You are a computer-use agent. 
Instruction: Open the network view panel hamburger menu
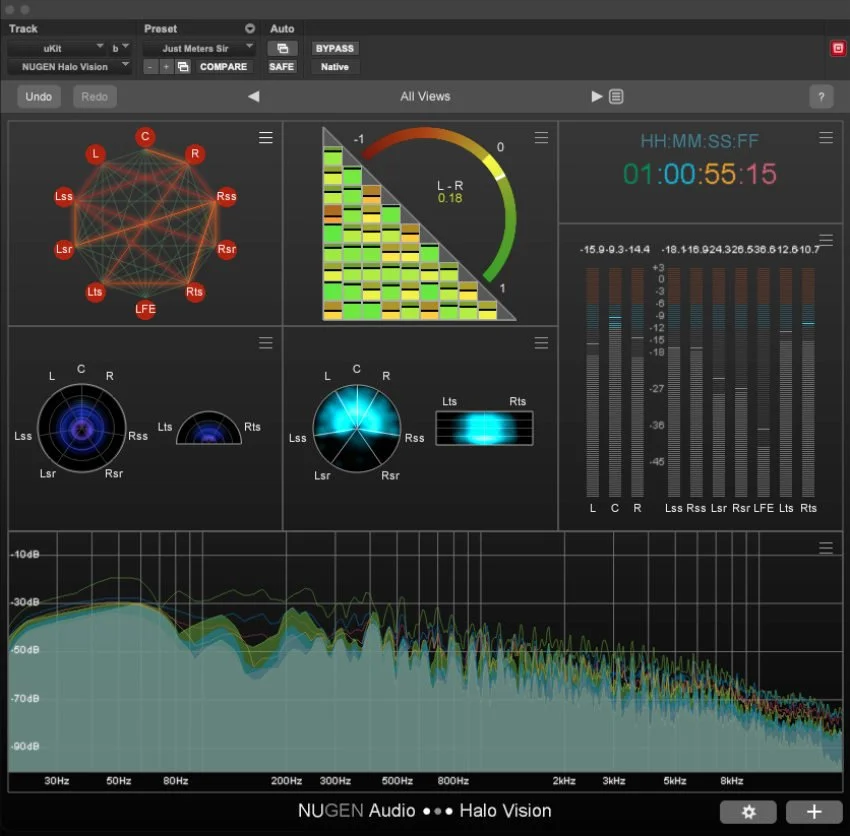point(266,138)
